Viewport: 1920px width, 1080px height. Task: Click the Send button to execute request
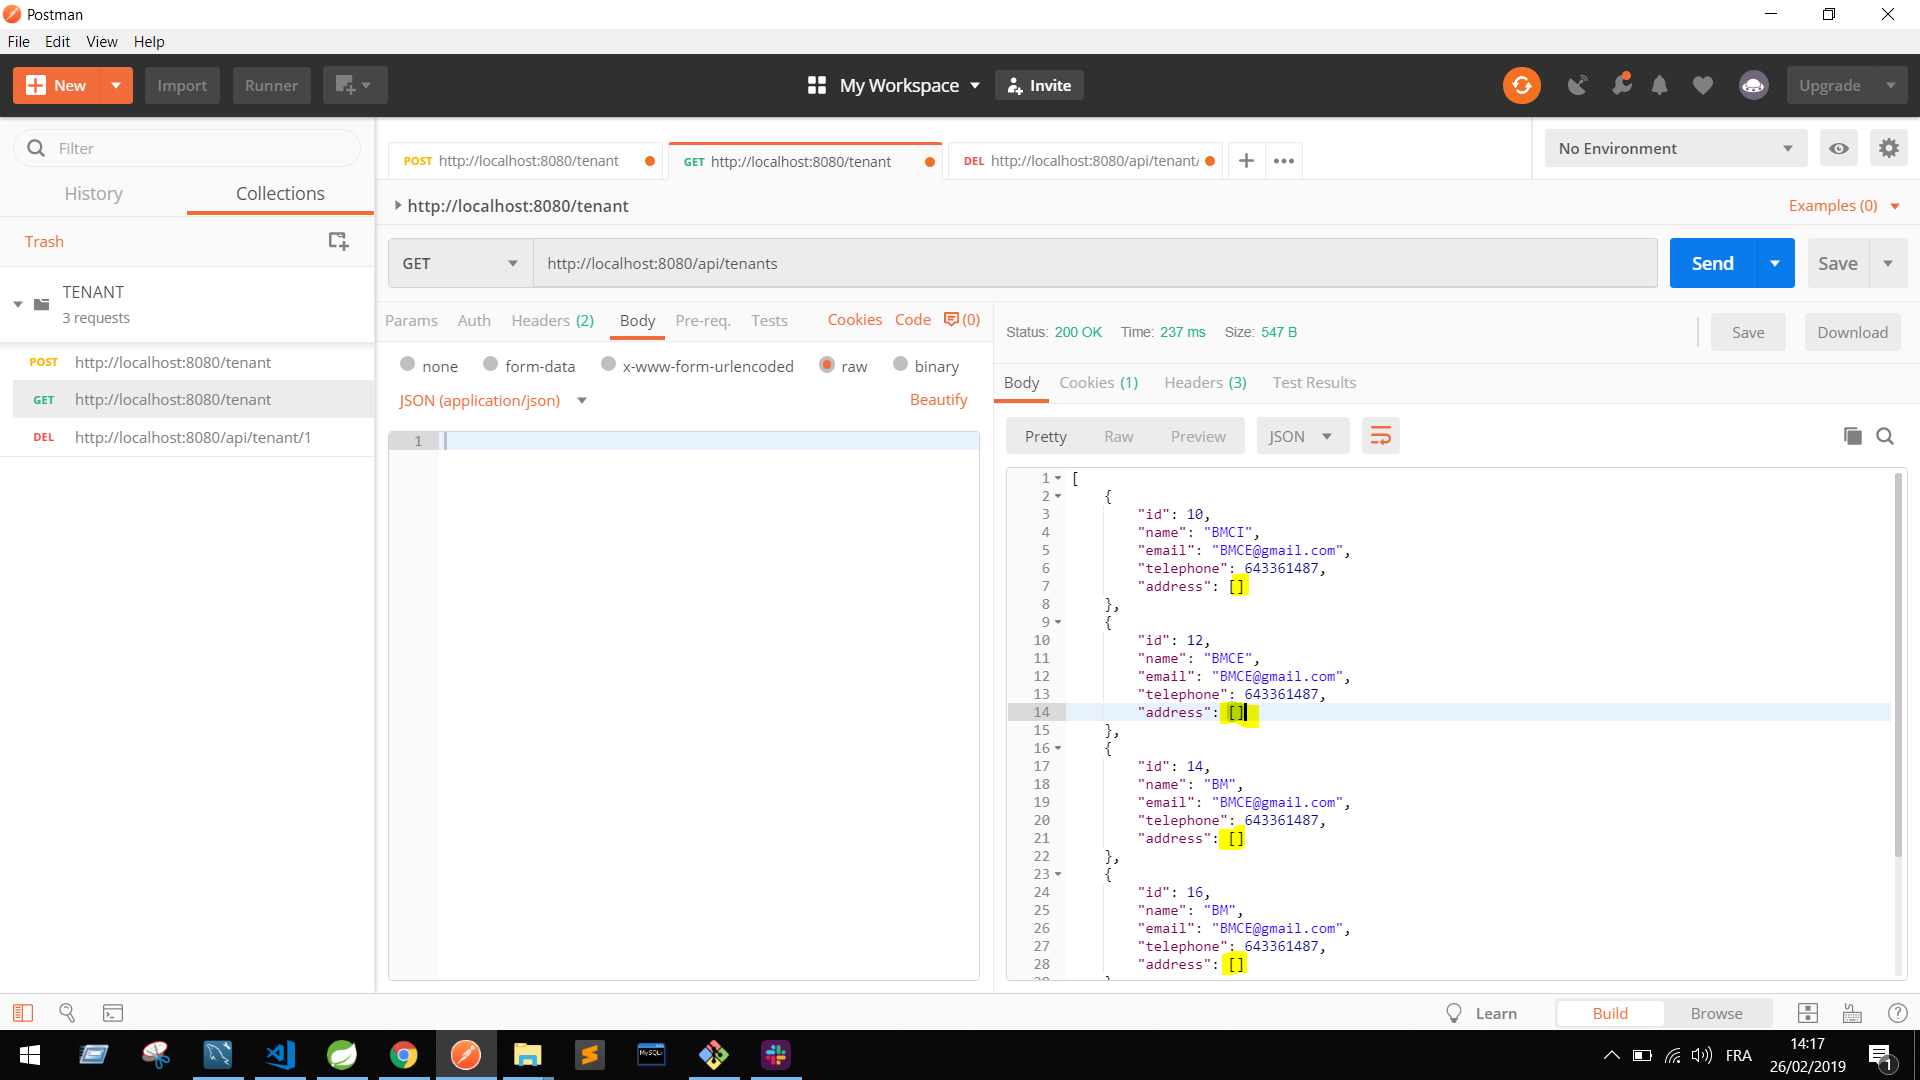[1713, 262]
